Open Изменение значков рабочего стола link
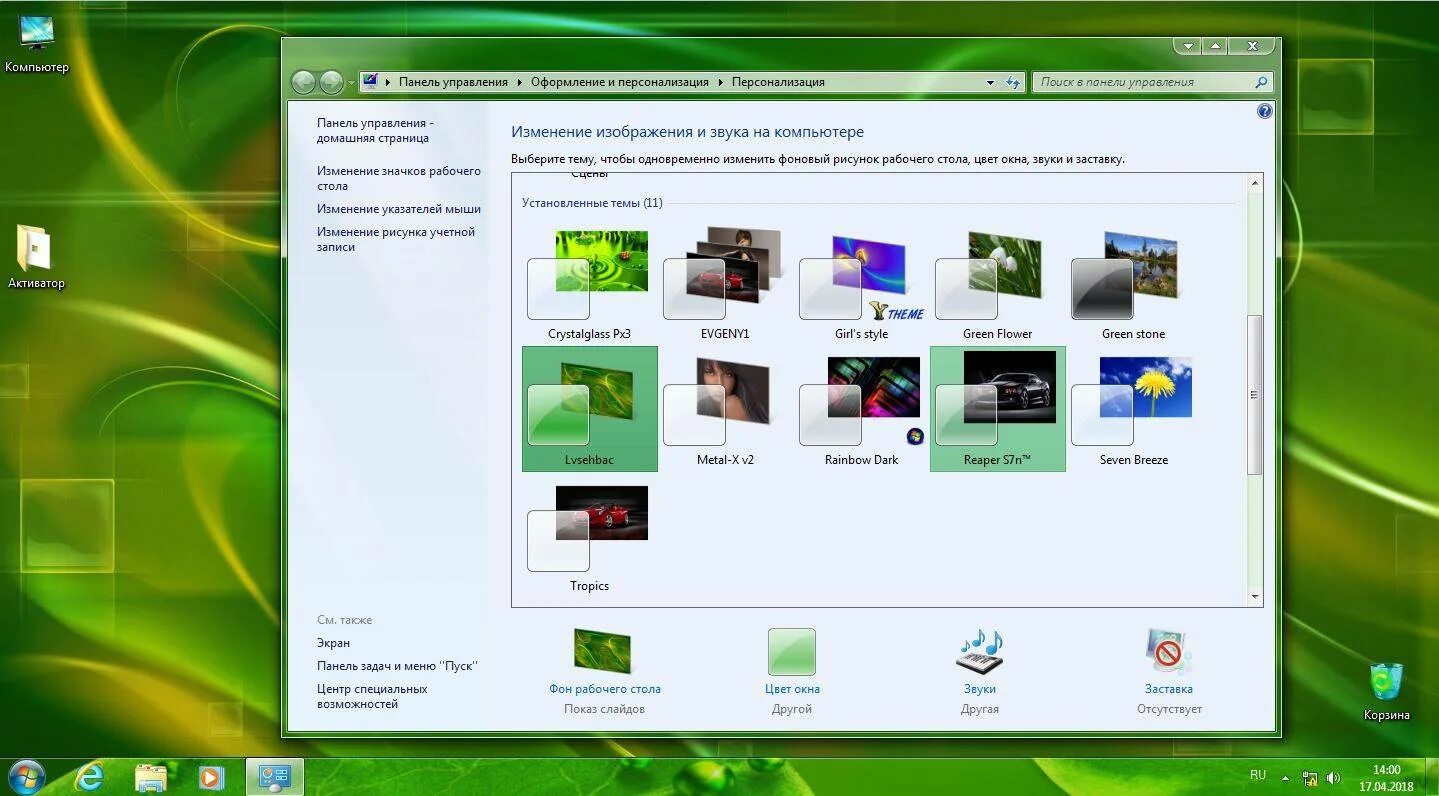The image size is (1439, 796). (x=399, y=178)
